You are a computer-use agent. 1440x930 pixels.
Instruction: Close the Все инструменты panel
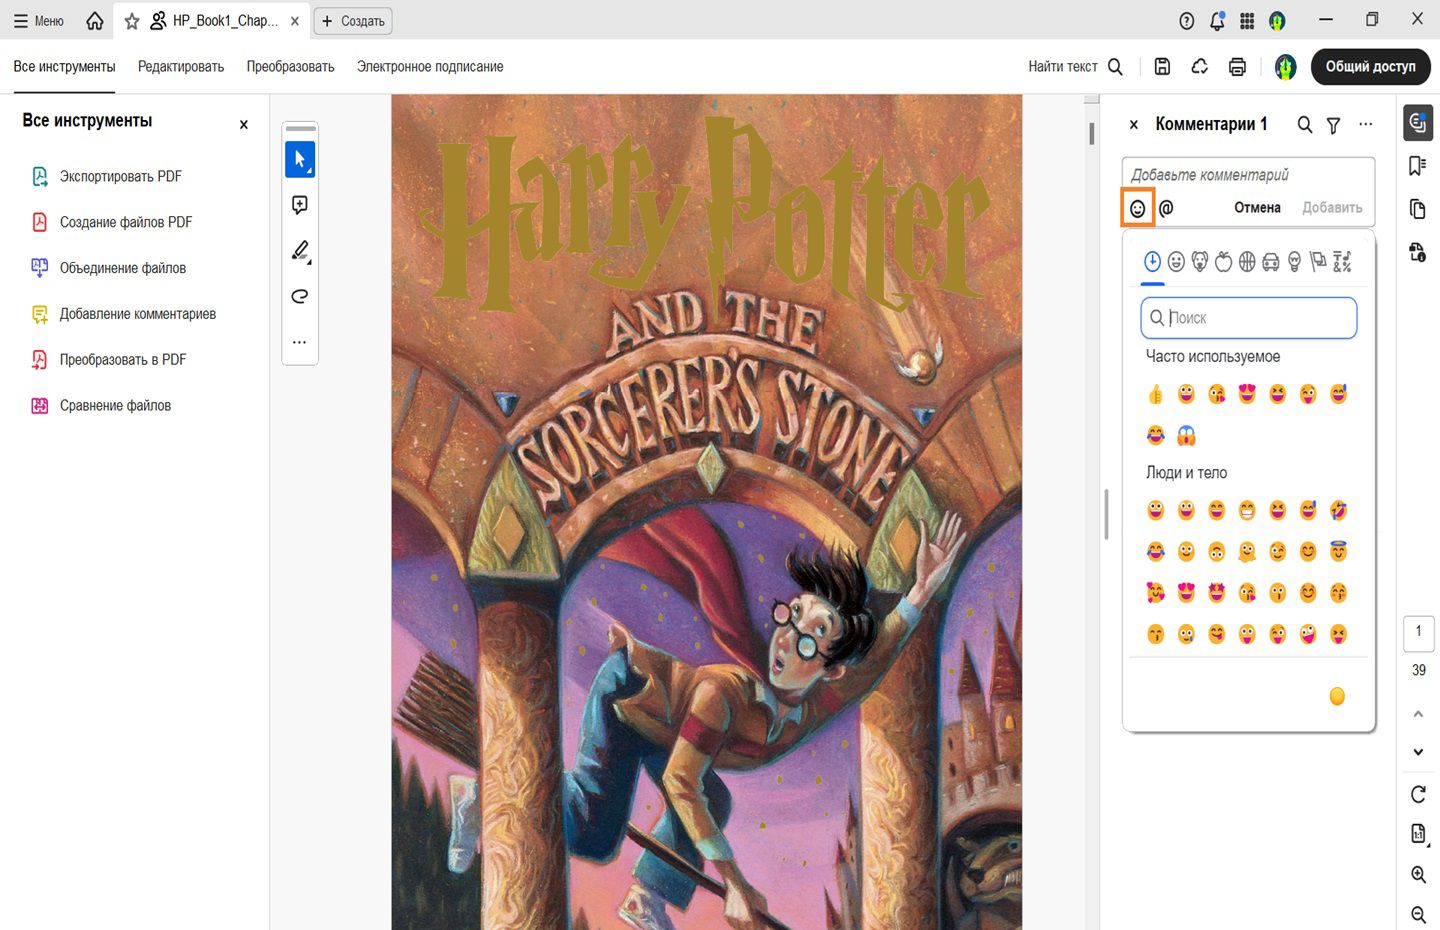pos(244,125)
